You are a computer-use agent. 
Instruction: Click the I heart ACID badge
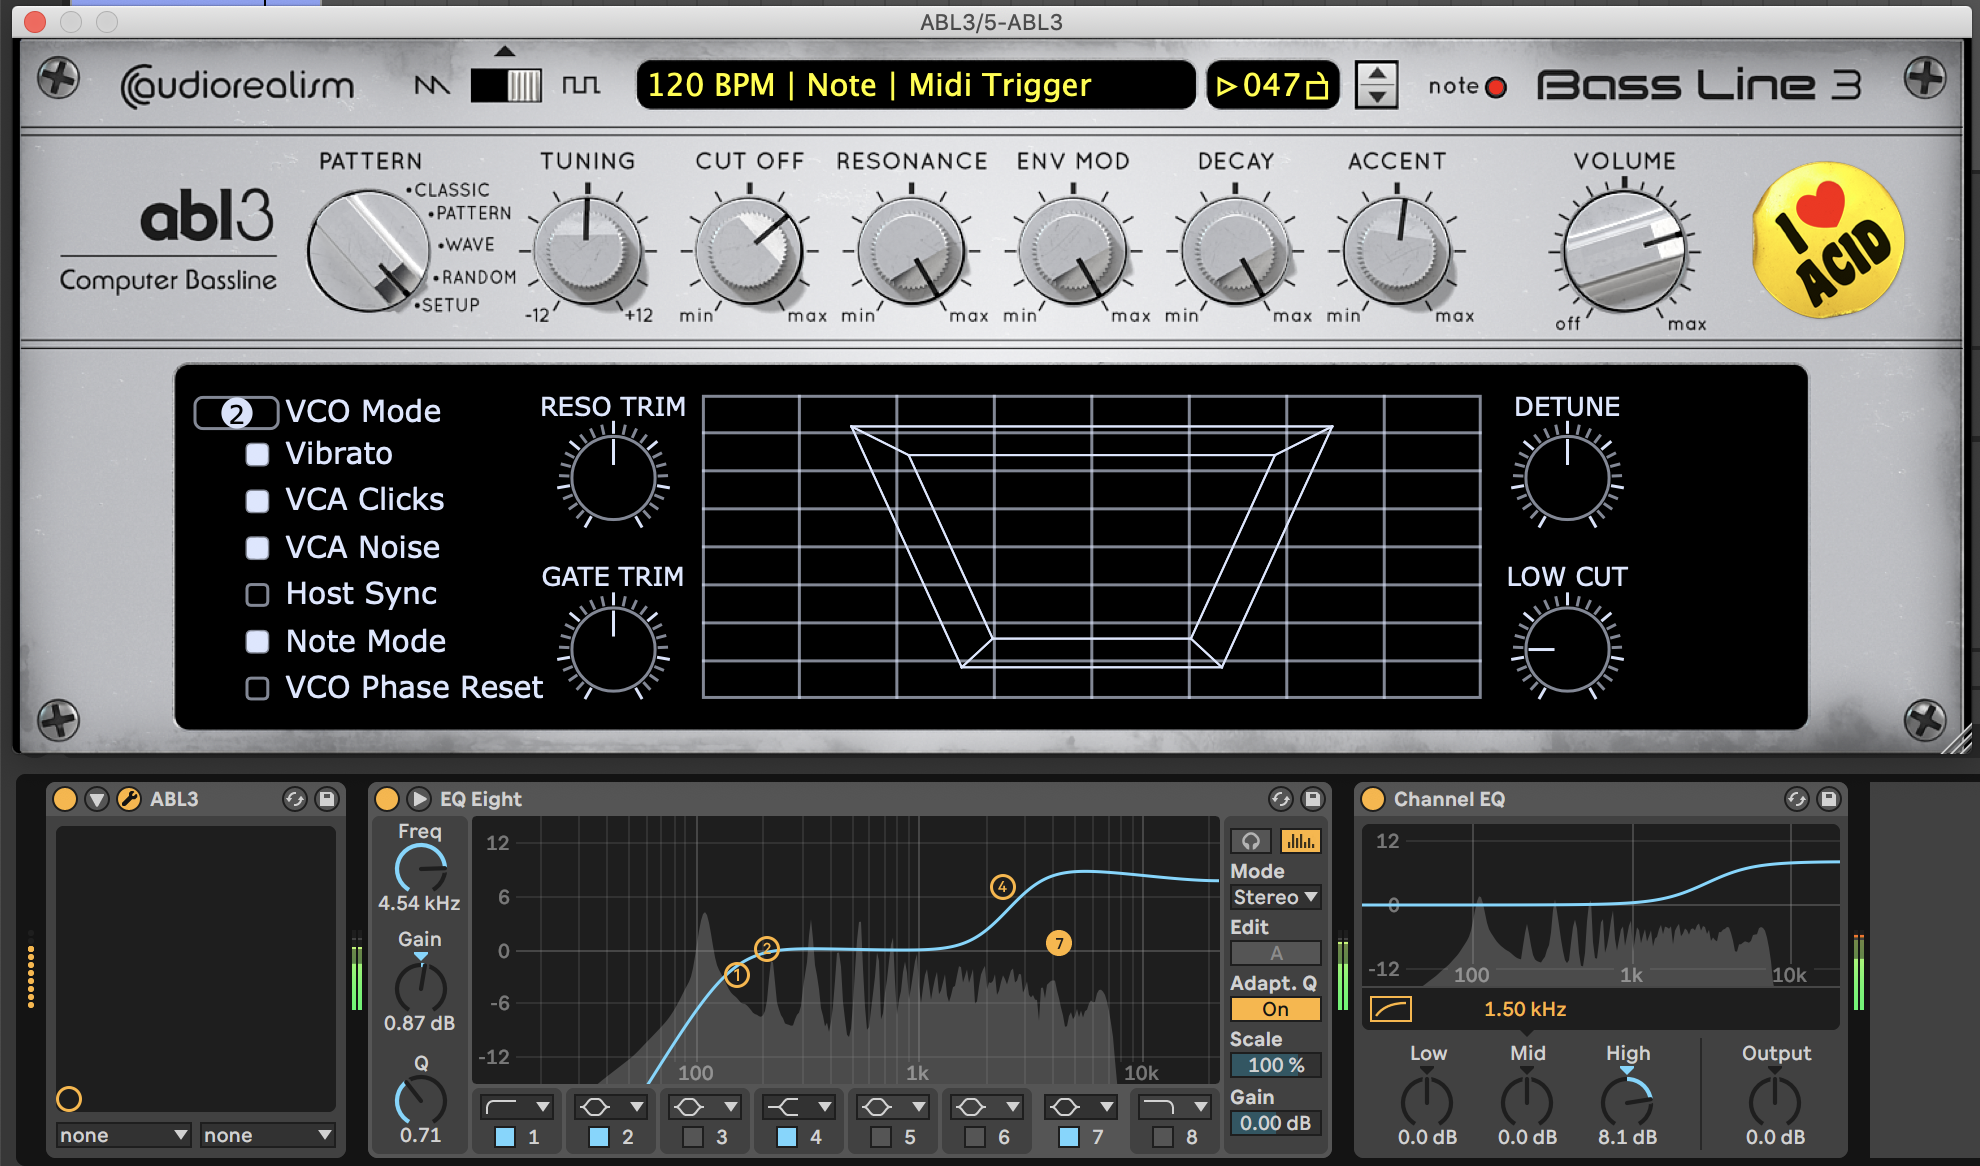[x=1829, y=240]
